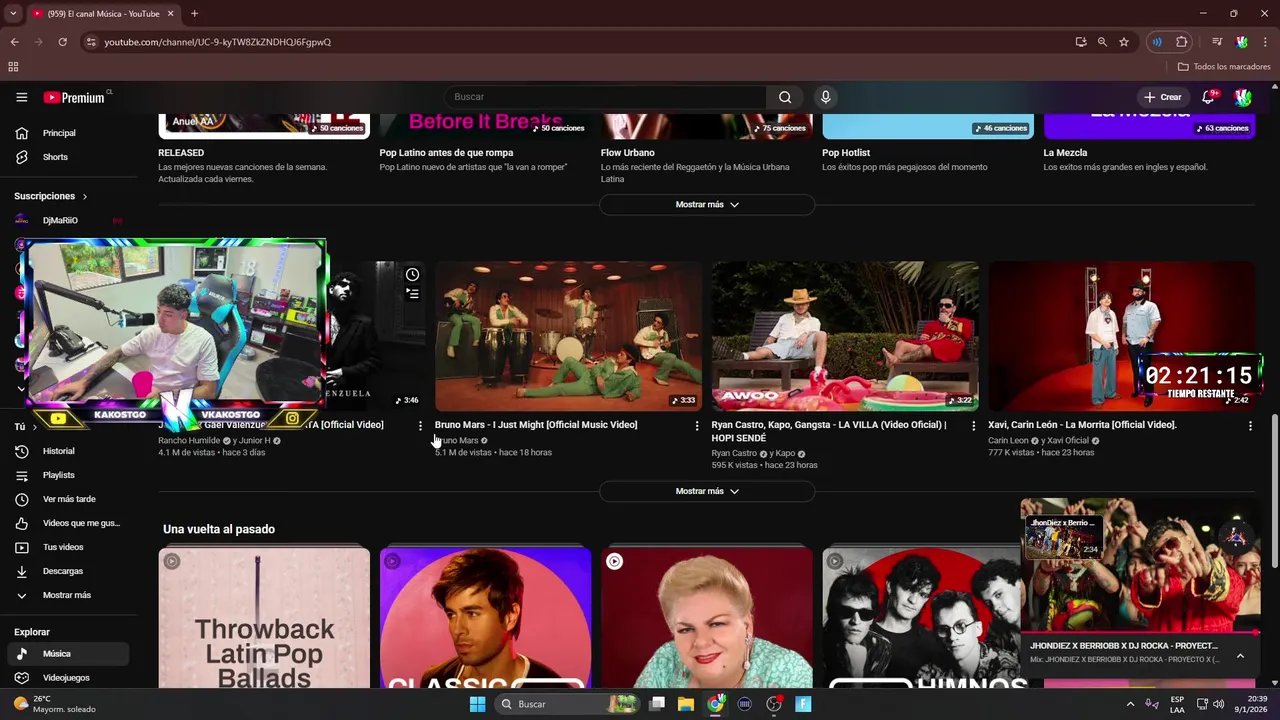Open options menu for Rancho Humilde video
The image size is (1280, 720).
coord(420,426)
